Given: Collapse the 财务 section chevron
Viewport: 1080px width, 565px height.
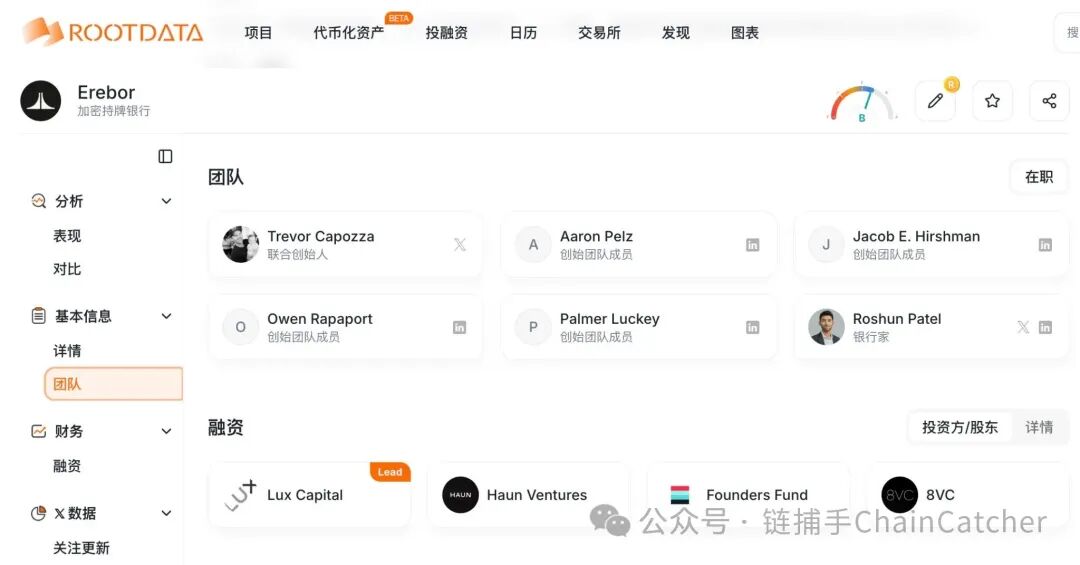Looking at the screenshot, I should point(166,431).
